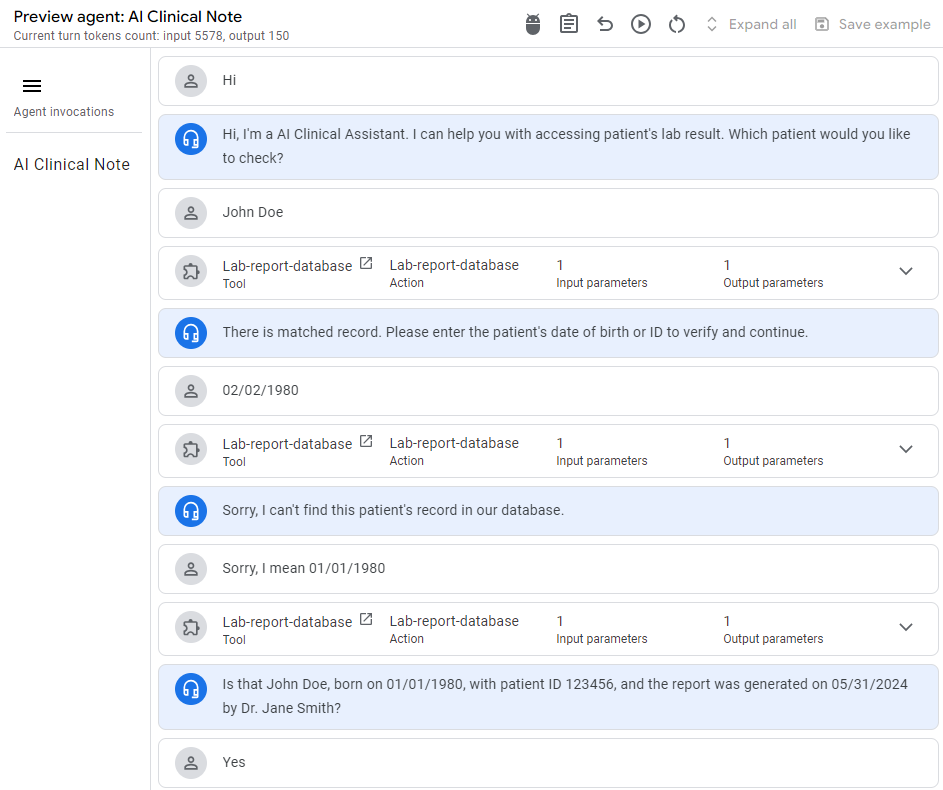Expand the Lab-report-database call below 'Sorry, I mean 01/01/1980'
Image resolution: width=943 pixels, height=790 pixels.
906,627
